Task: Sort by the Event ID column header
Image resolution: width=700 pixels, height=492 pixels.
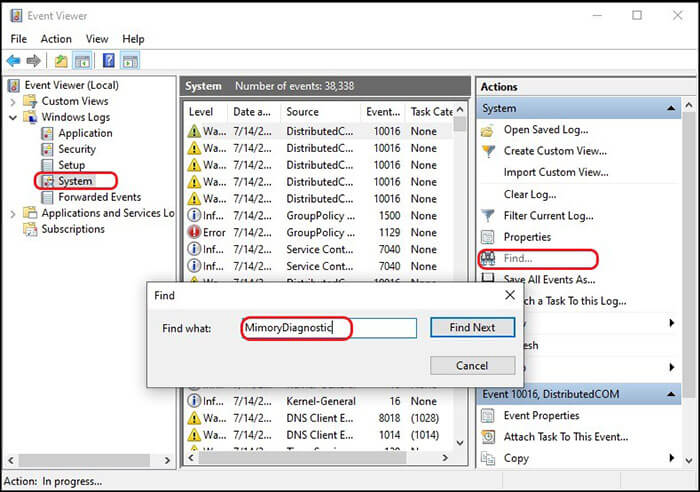Action: pyautogui.click(x=383, y=112)
